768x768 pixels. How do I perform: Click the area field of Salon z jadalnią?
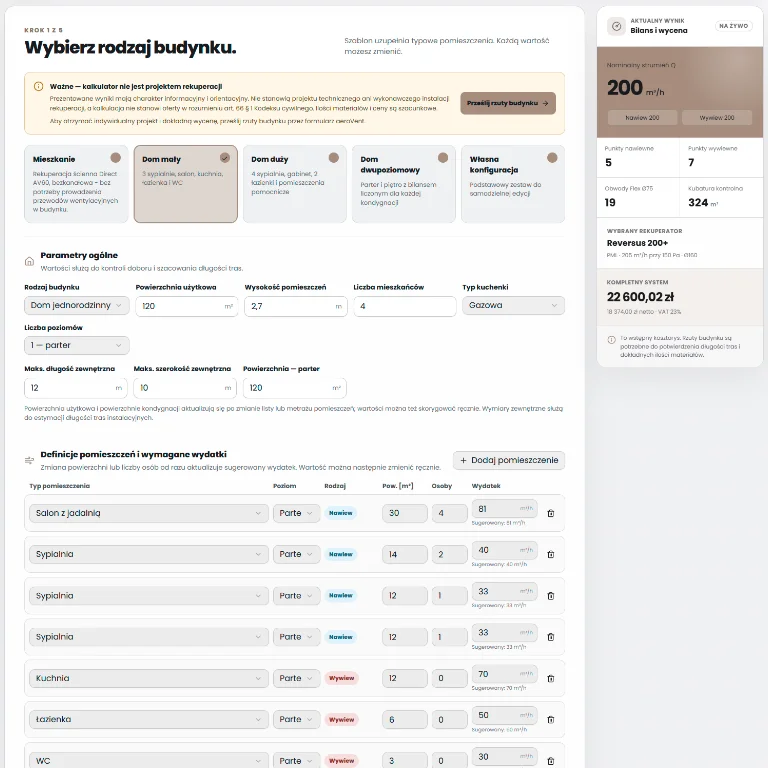point(405,513)
